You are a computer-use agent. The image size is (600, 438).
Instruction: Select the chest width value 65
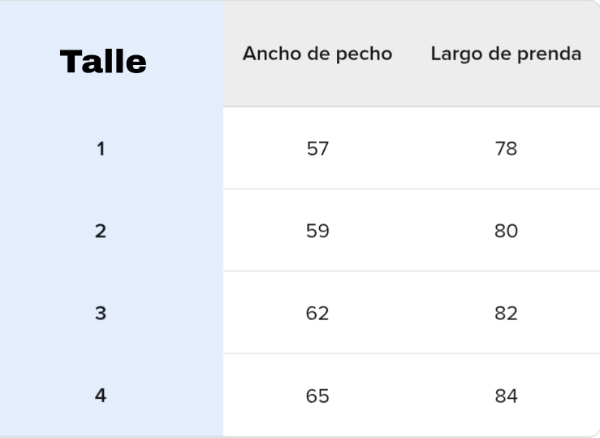[x=317, y=395]
